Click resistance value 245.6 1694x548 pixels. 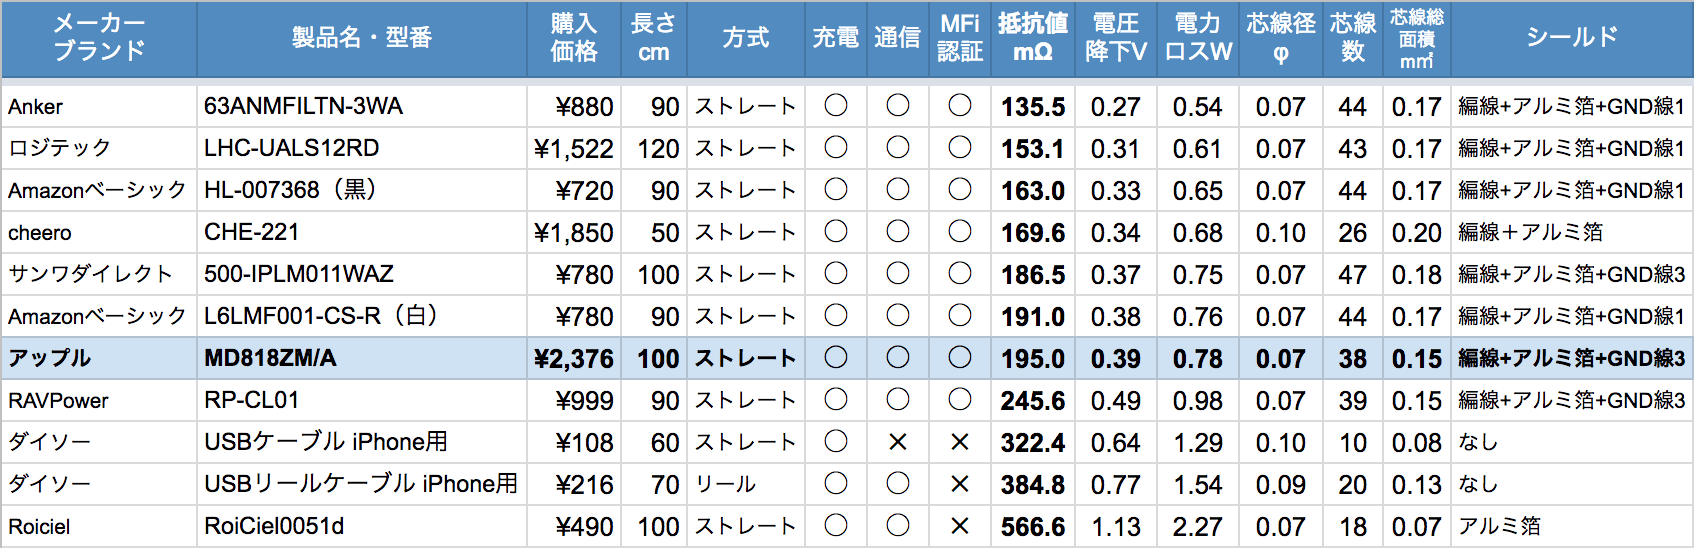(x=1033, y=401)
